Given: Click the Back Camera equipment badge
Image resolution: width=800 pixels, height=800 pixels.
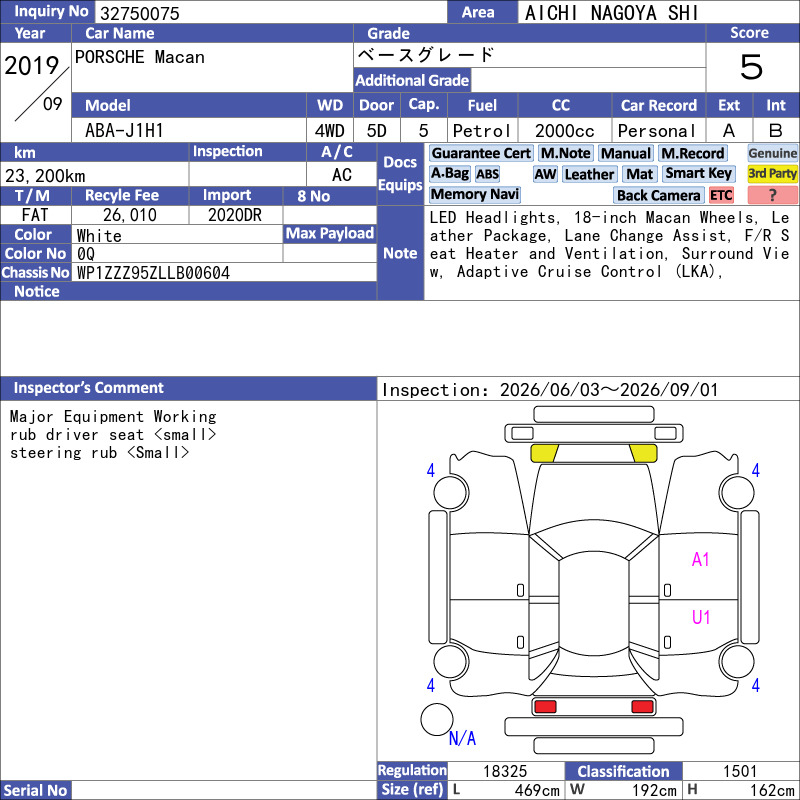Looking at the screenshot, I should pos(658,195).
